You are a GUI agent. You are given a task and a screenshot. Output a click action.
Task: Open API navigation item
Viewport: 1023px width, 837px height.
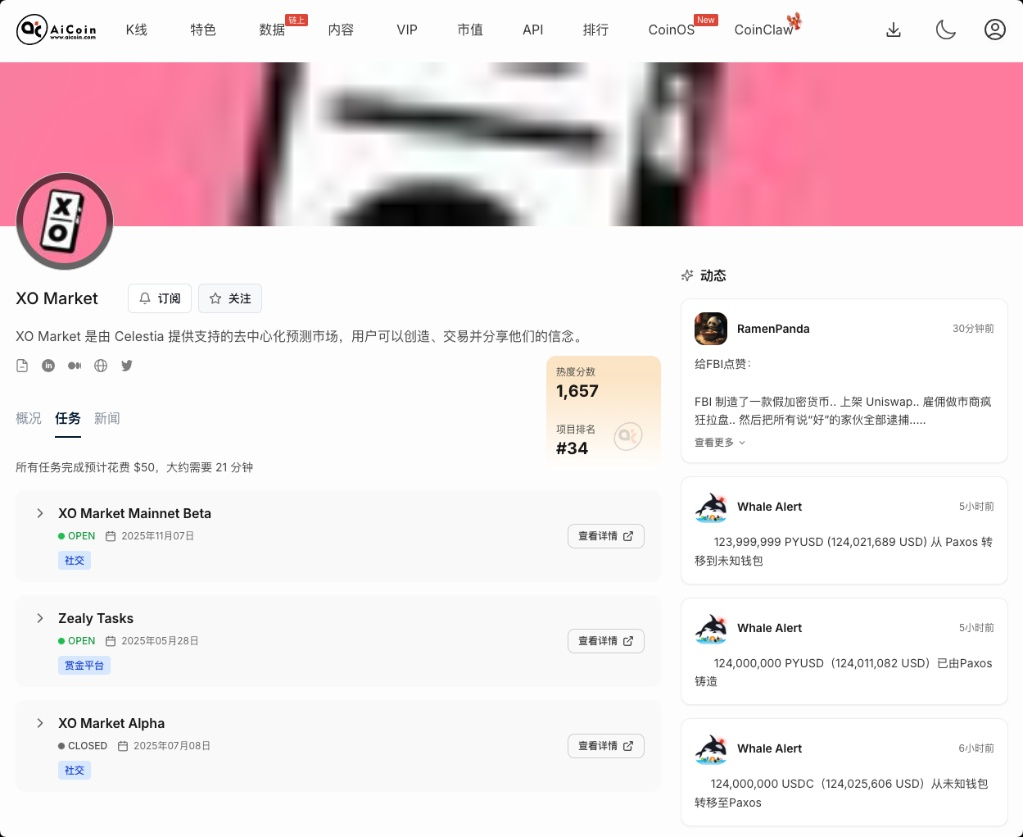(532, 30)
